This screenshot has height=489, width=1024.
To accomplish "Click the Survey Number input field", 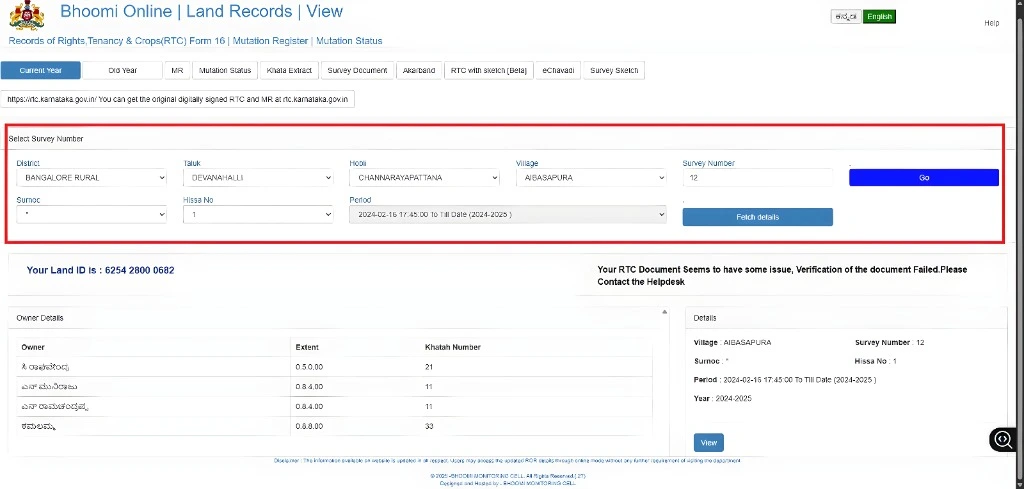I will coord(757,178).
